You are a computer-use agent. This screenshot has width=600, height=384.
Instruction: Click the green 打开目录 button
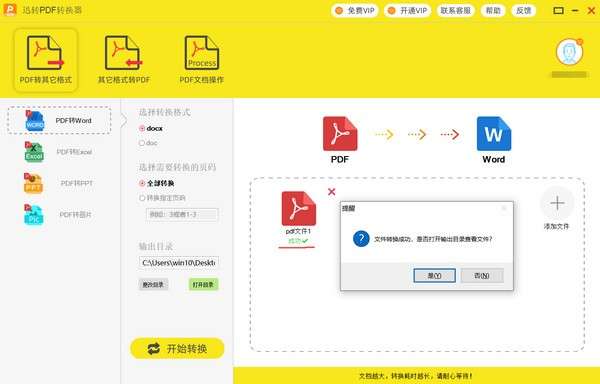point(203,285)
